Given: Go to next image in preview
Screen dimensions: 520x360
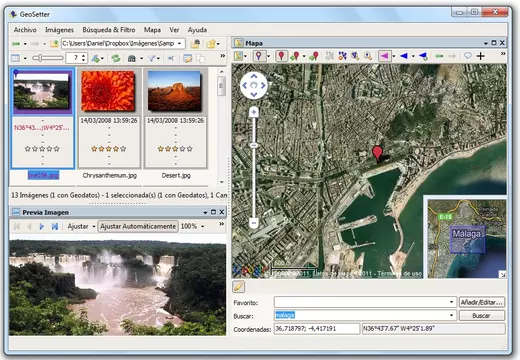Looking at the screenshot, I should tap(42, 226).
